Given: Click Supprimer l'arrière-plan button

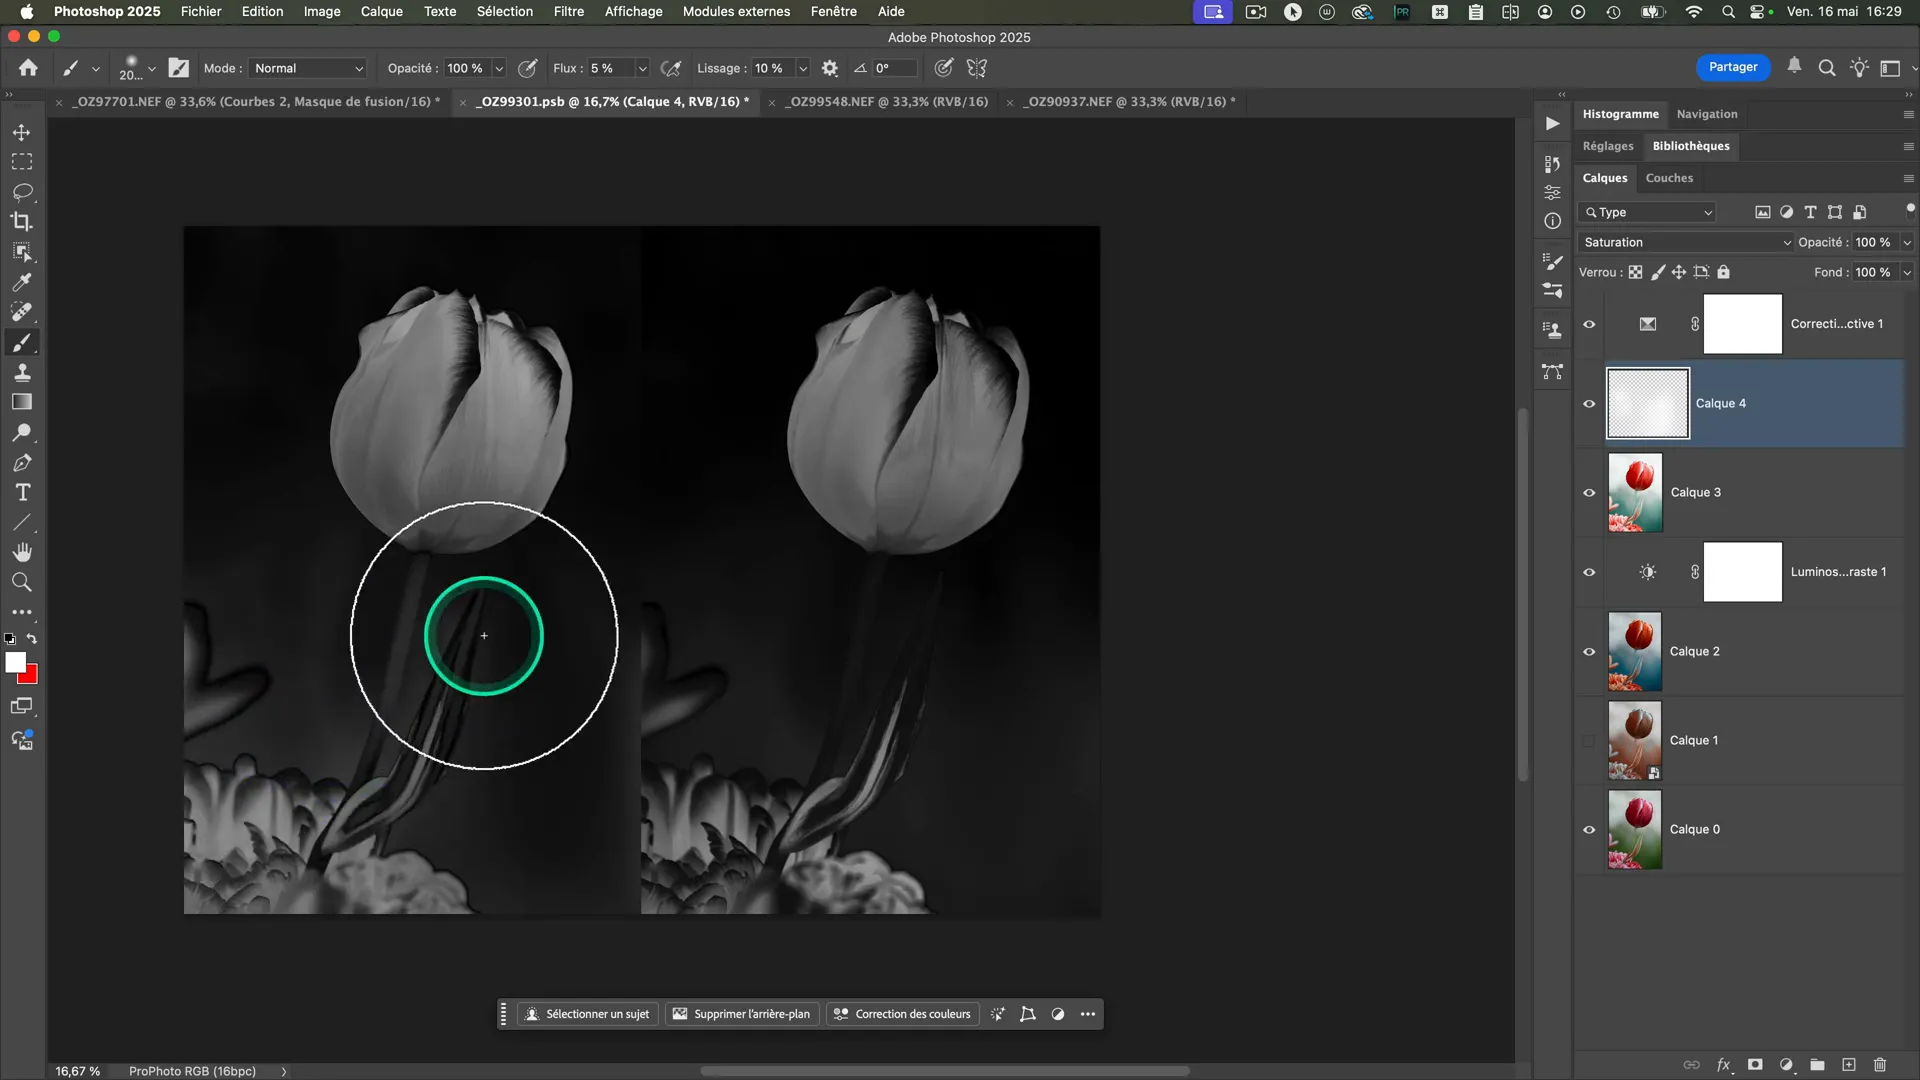Looking at the screenshot, I should point(742,1014).
